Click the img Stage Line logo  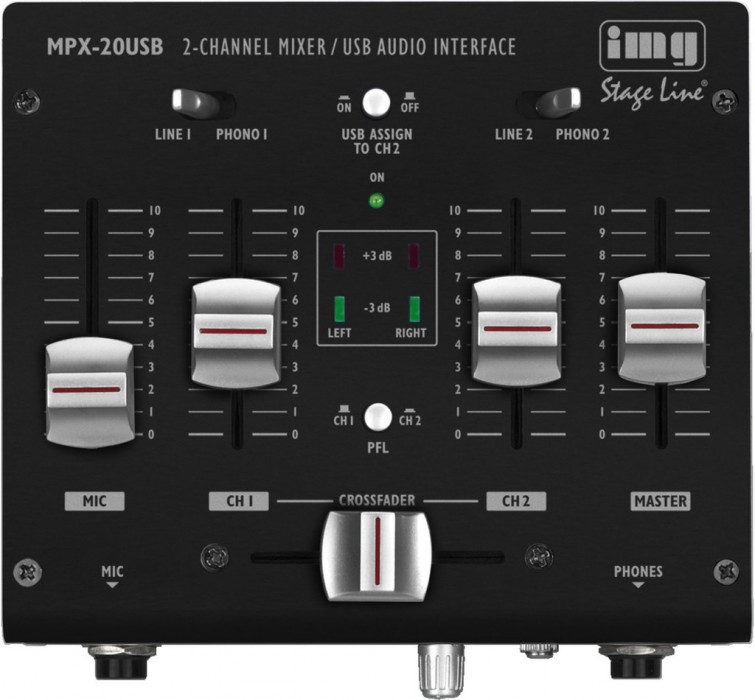point(653,64)
